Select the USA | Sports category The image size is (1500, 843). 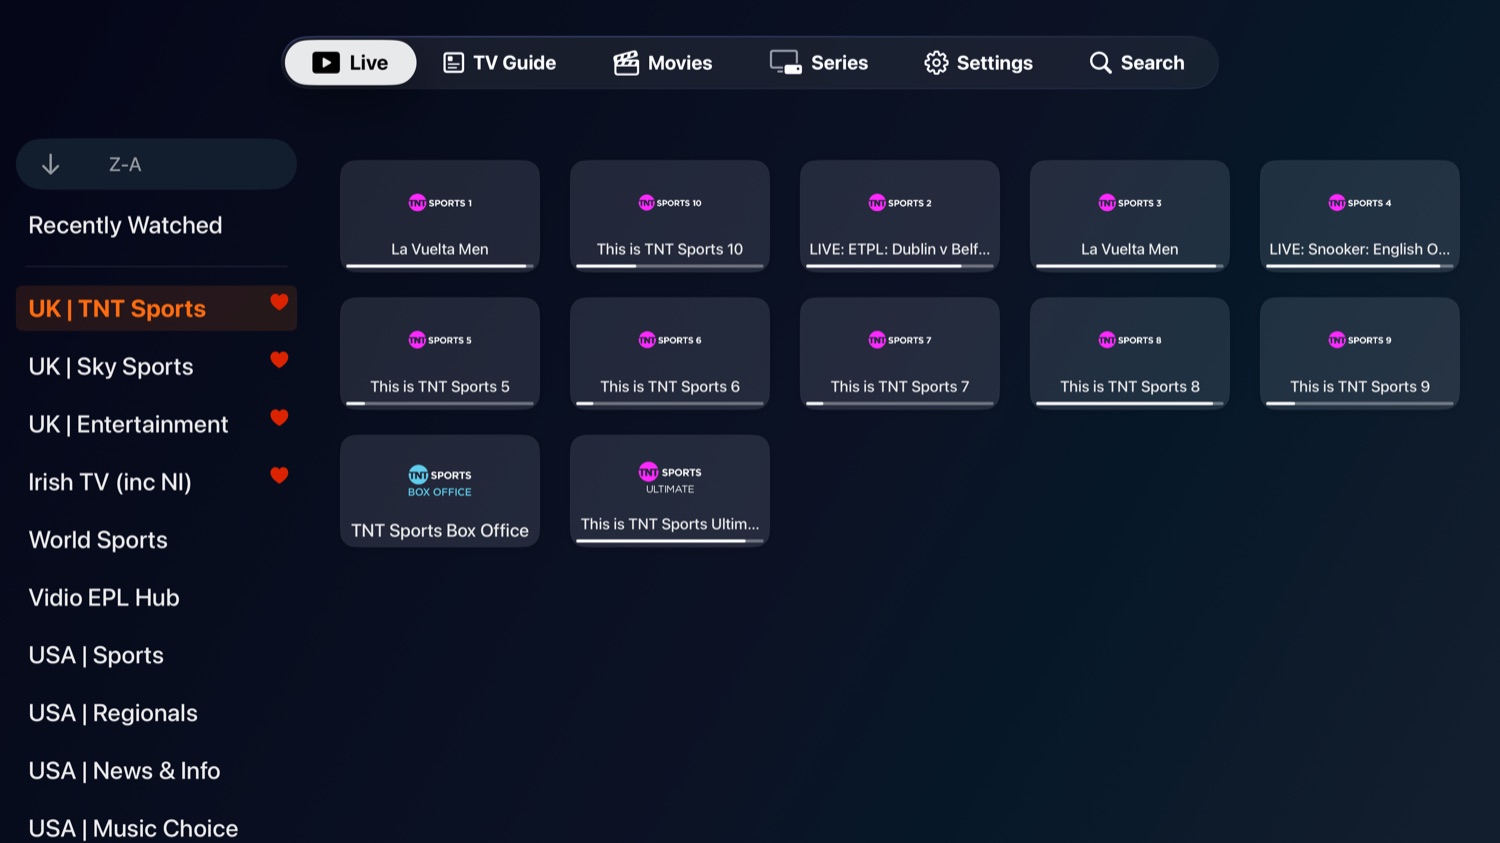(x=96, y=656)
